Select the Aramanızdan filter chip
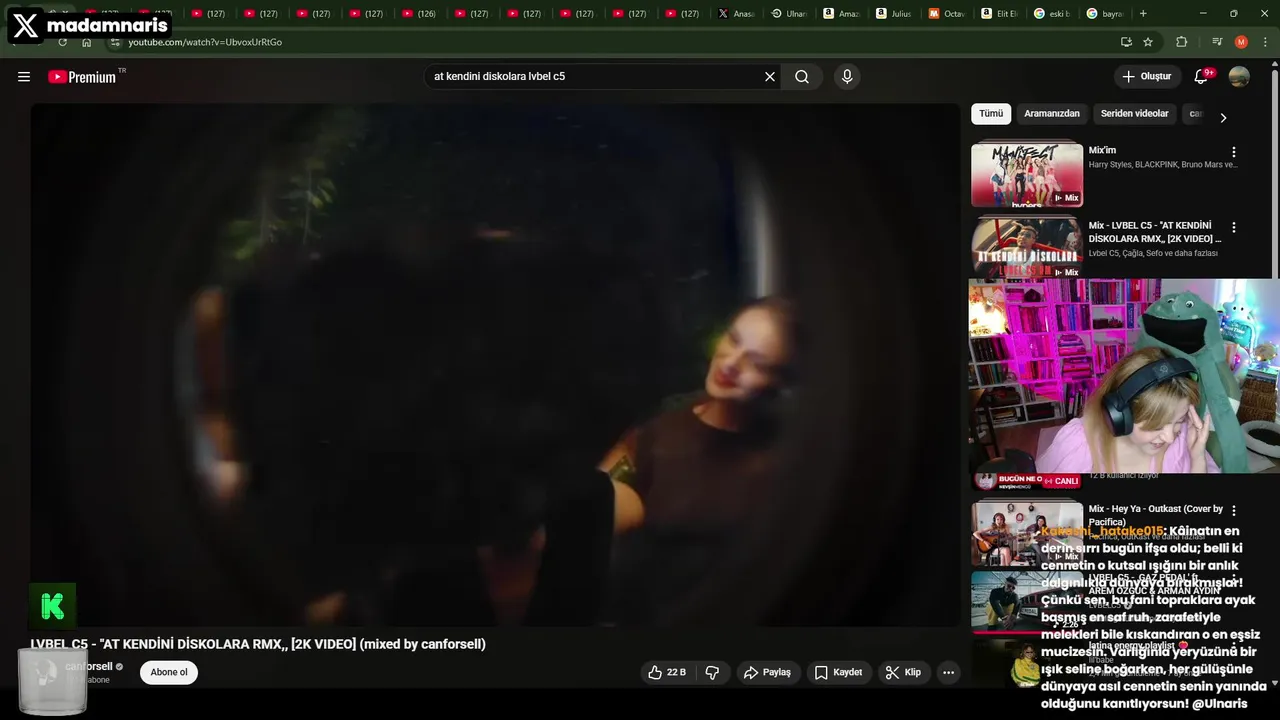 pyautogui.click(x=1052, y=114)
